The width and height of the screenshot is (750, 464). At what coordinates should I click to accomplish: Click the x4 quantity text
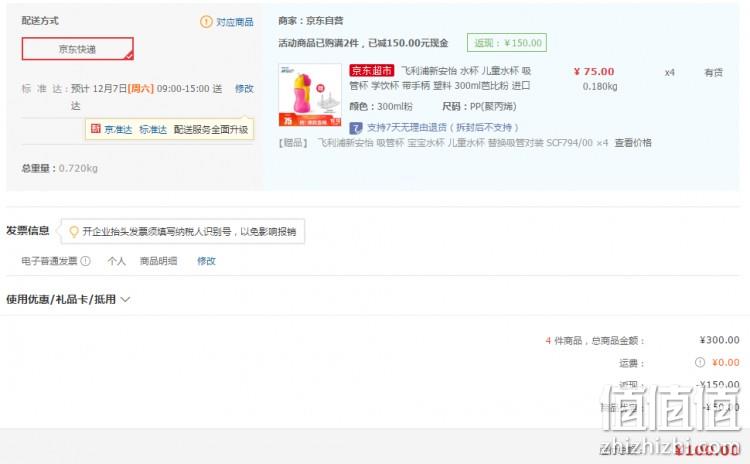(670, 73)
